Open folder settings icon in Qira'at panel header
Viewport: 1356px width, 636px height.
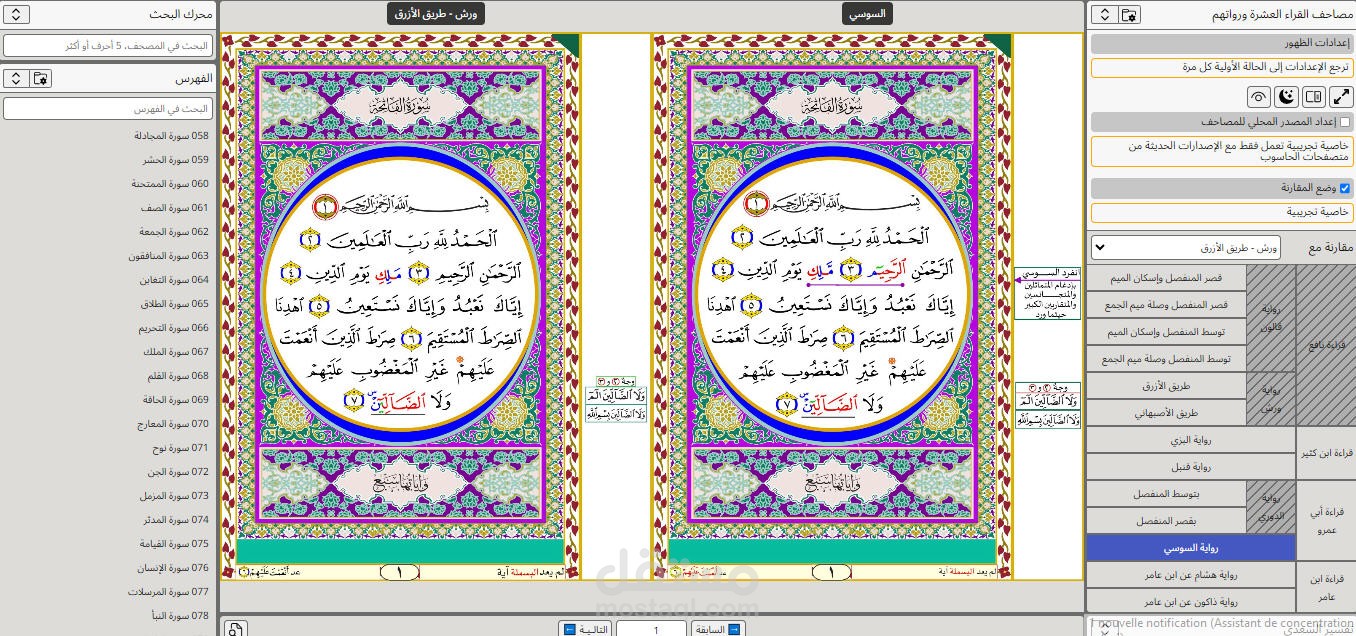pyautogui.click(x=1129, y=14)
